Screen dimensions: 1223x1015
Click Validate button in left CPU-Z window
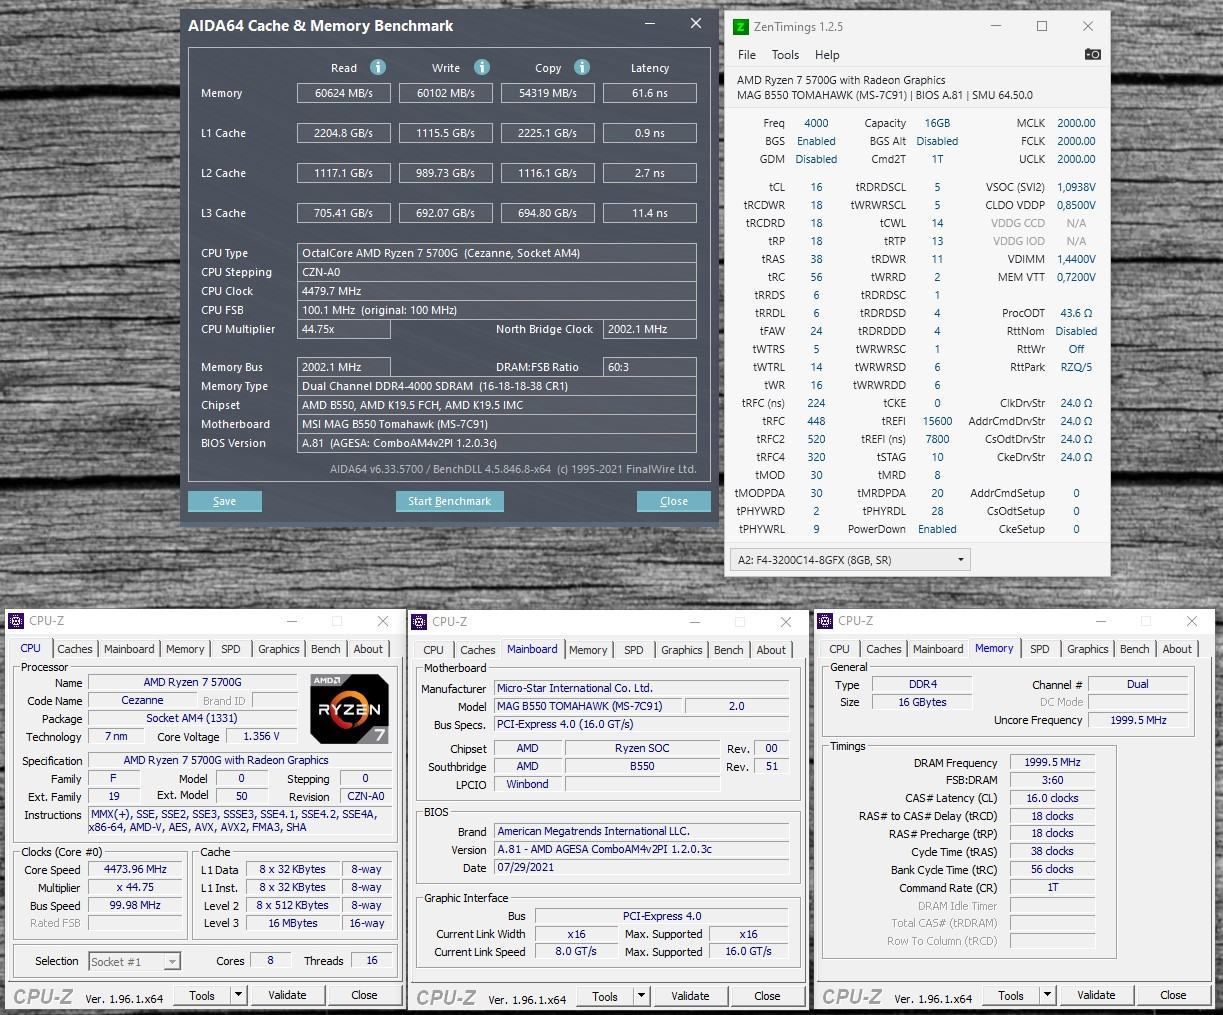tap(287, 995)
